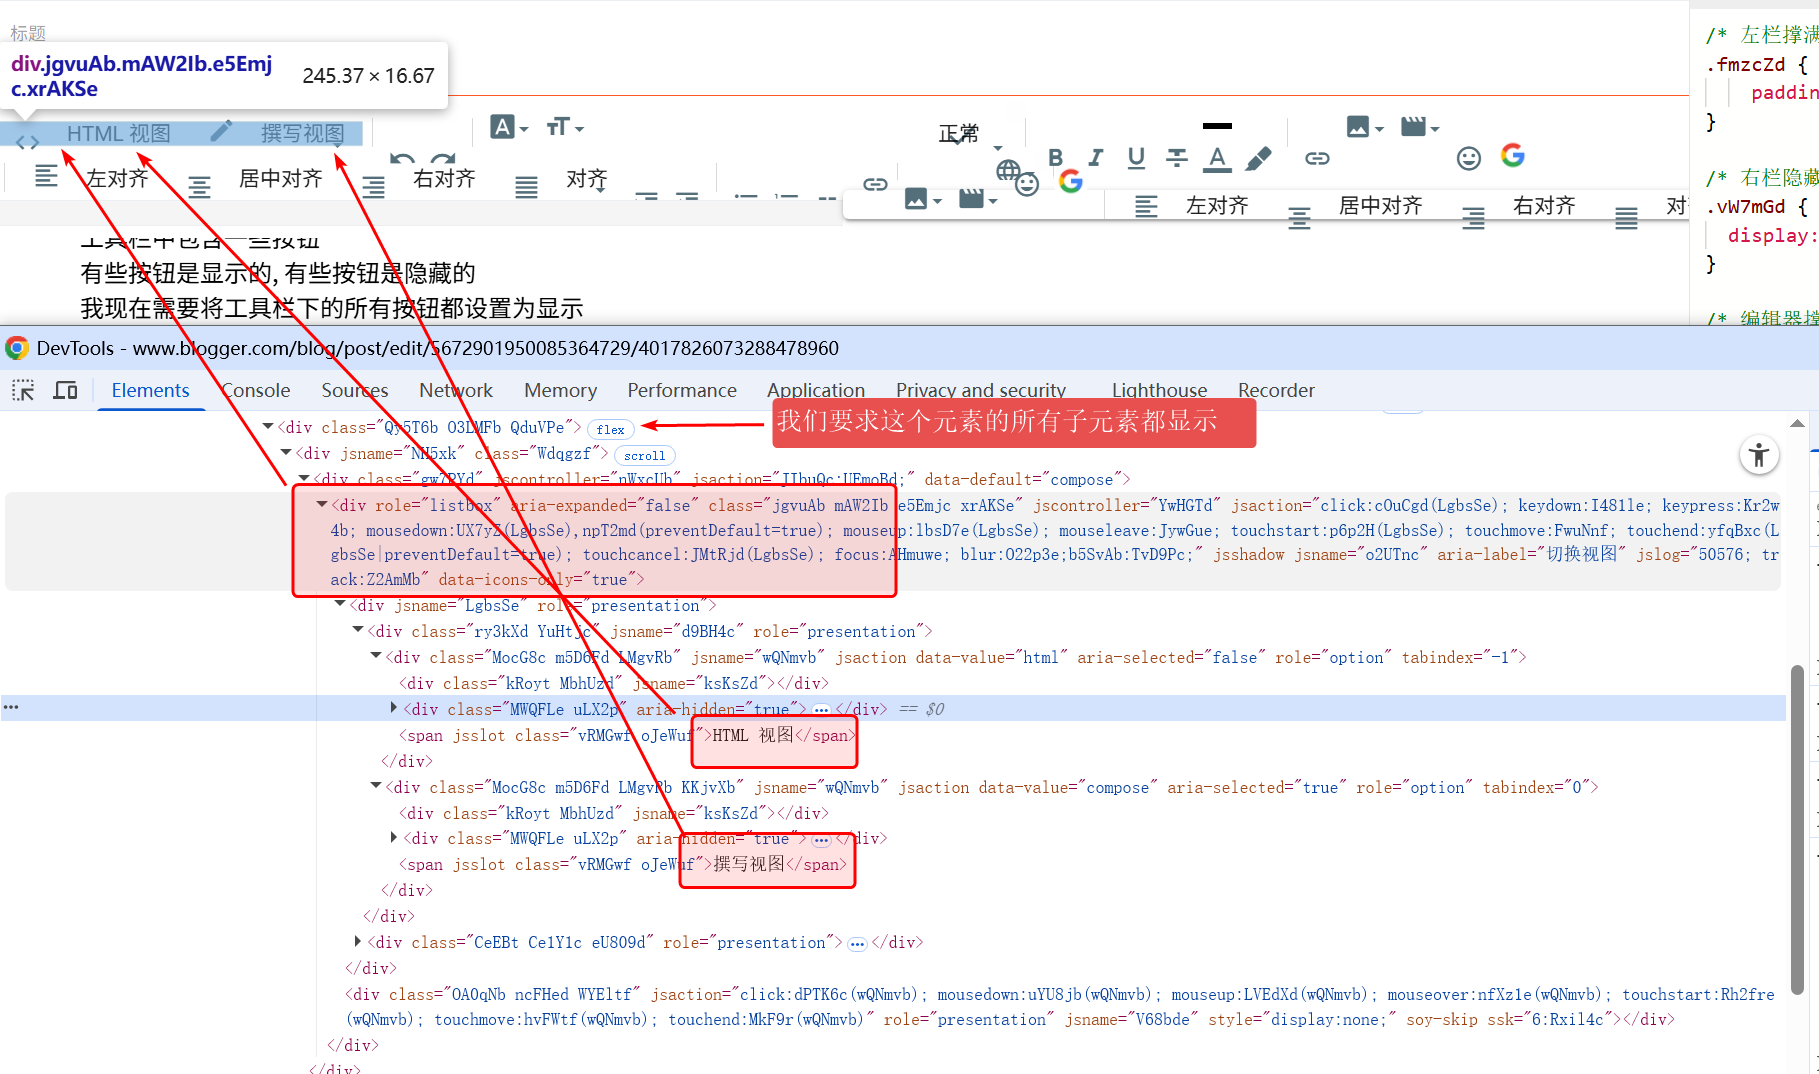
Task: Switch to the Console tab
Action: coord(256,390)
